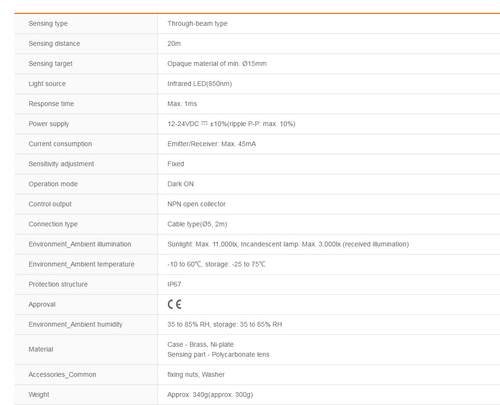This screenshot has height=405, width=500.
Task: Click the Current consumption label
Action: [x=60, y=144]
